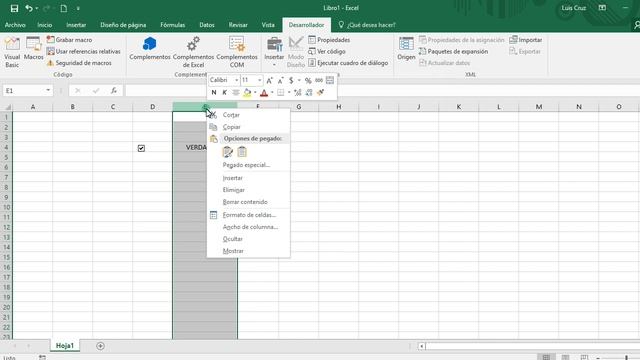Open font size 11 dropdown
Screen dimensions: 640x360
pos(260,80)
